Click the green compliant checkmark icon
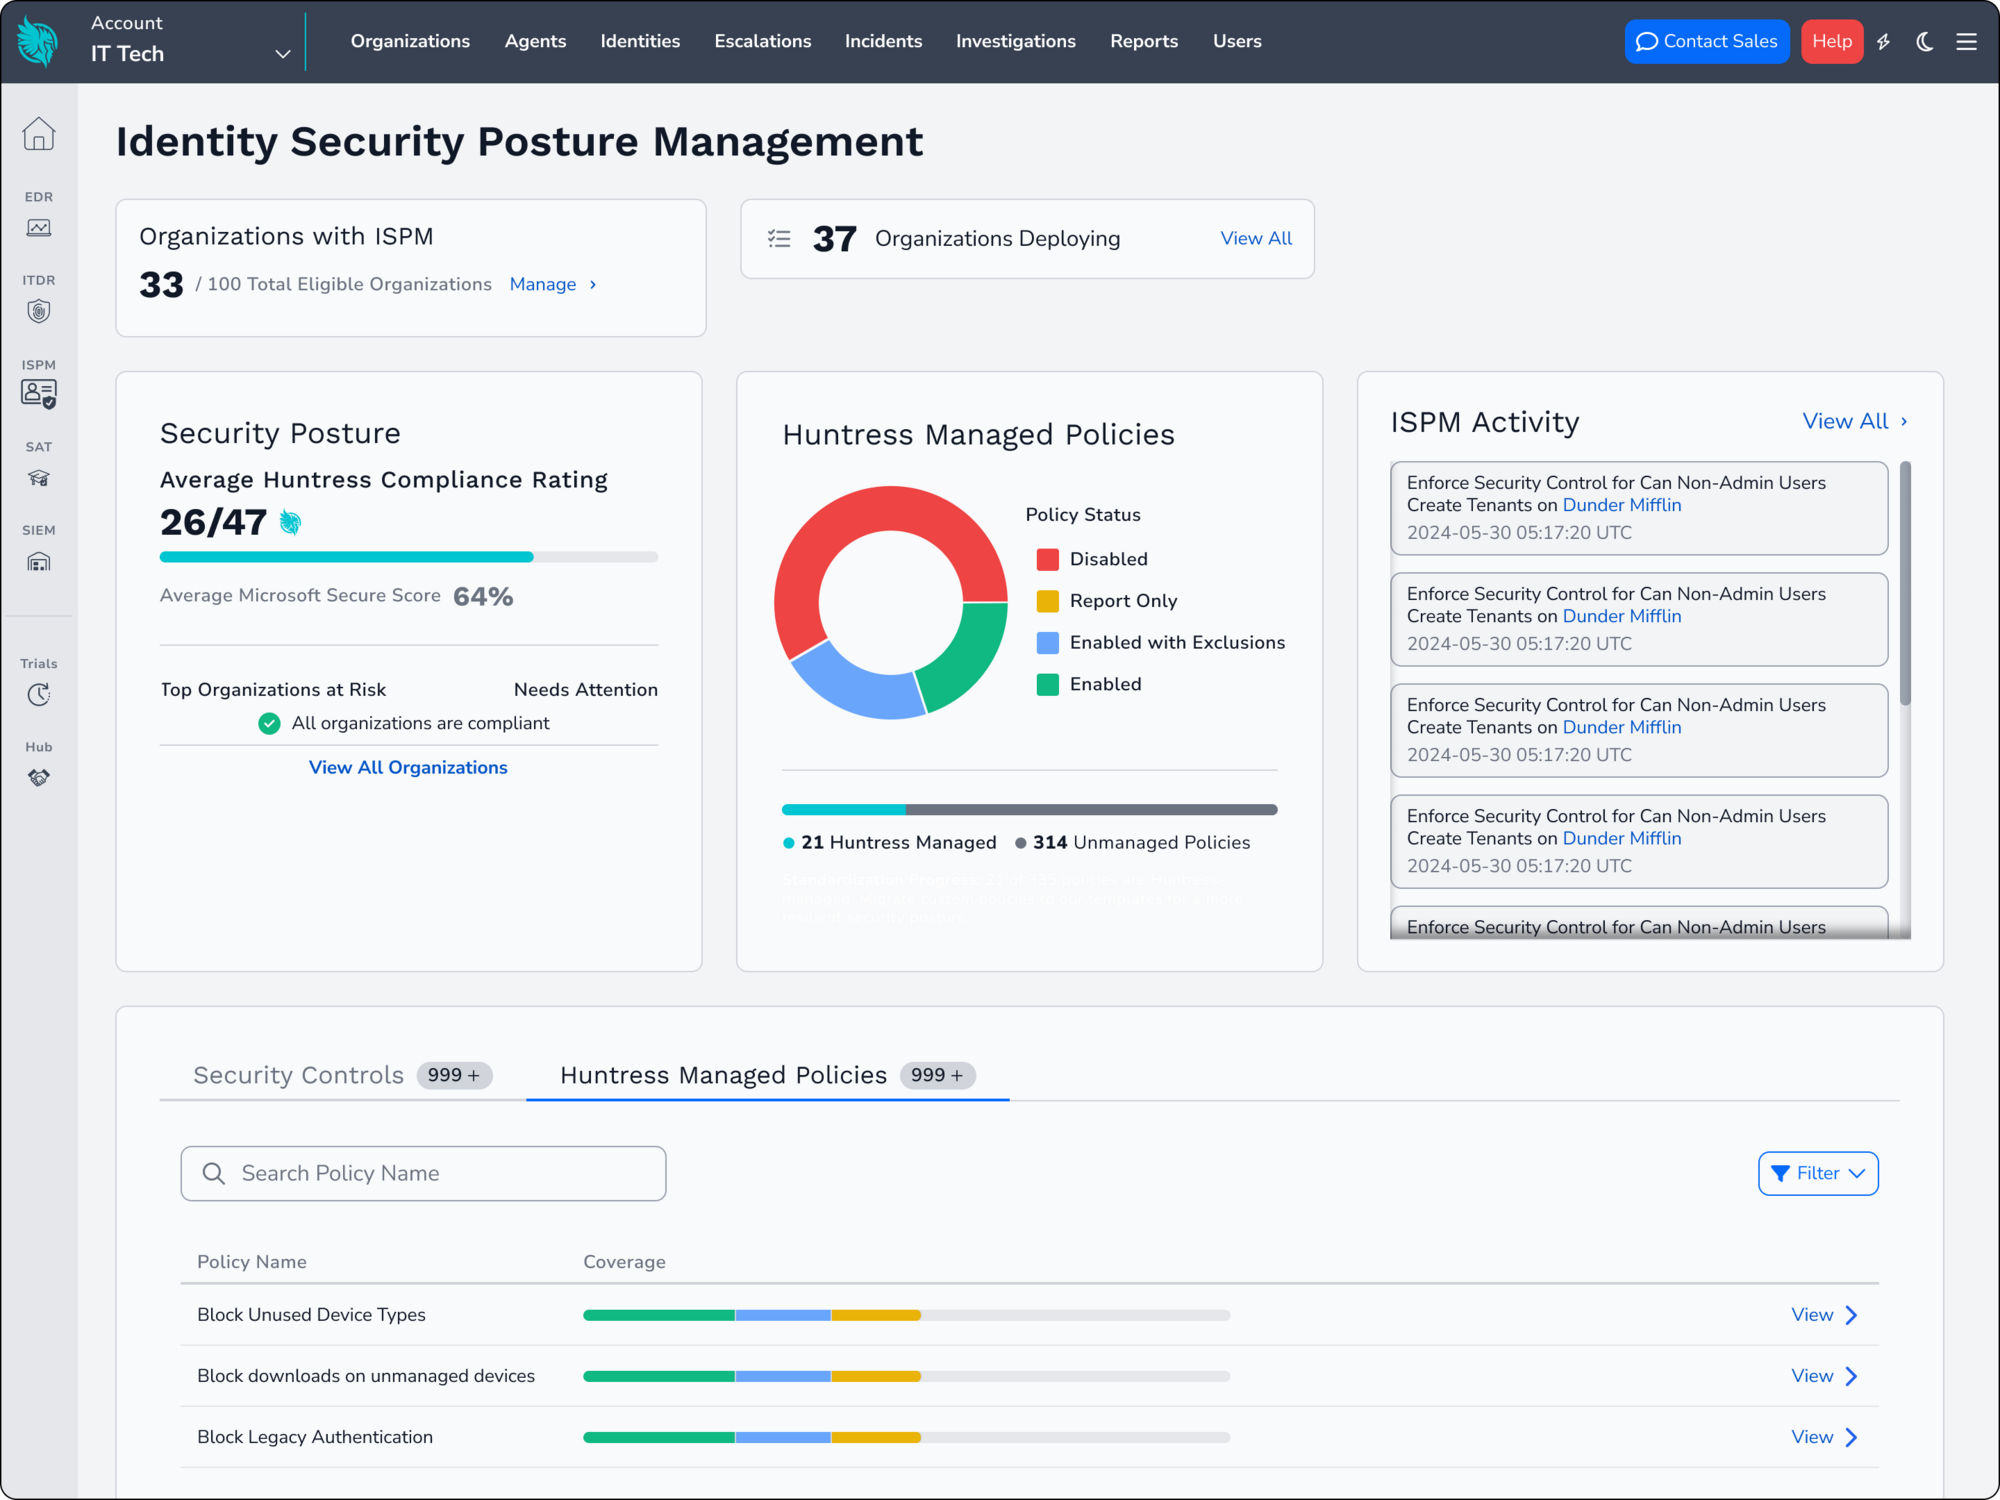The height and width of the screenshot is (1500, 2000). 269,723
